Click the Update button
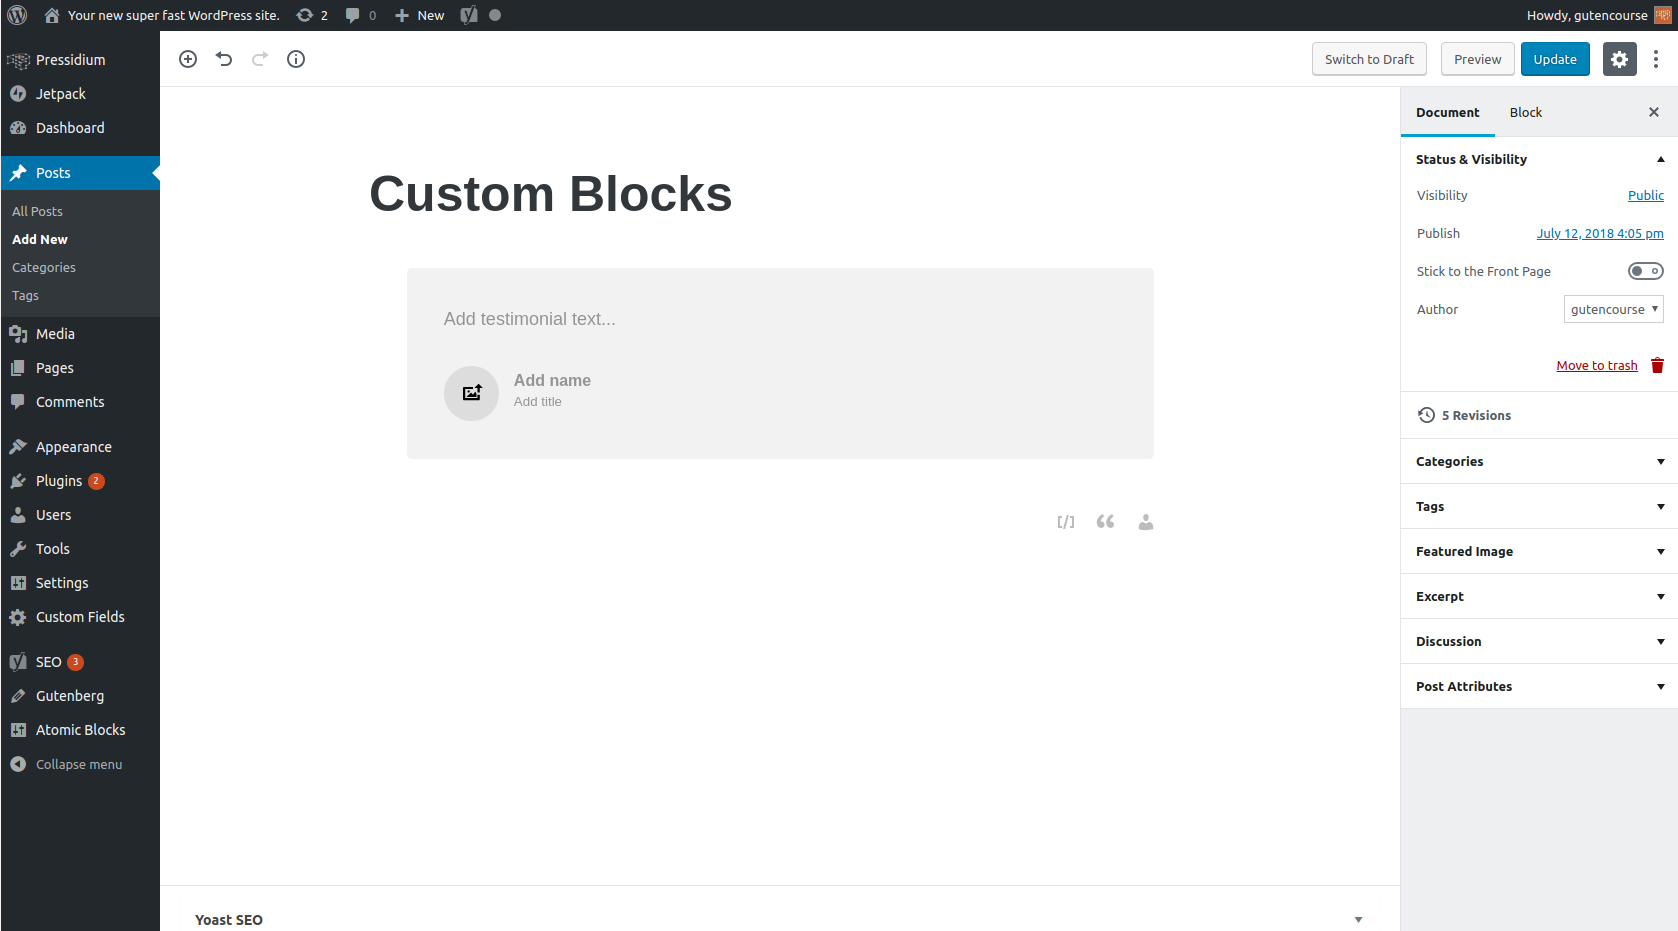 [1555, 59]
